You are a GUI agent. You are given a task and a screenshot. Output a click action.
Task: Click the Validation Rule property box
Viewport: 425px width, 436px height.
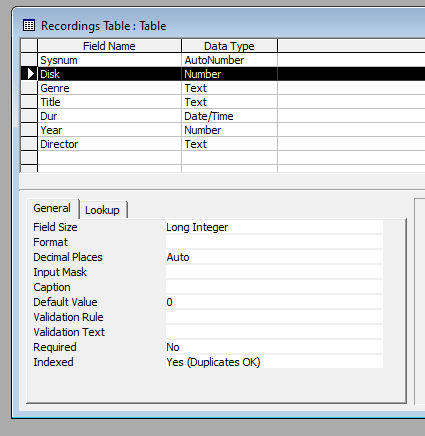pyautogui.click(x=274, y=317)
